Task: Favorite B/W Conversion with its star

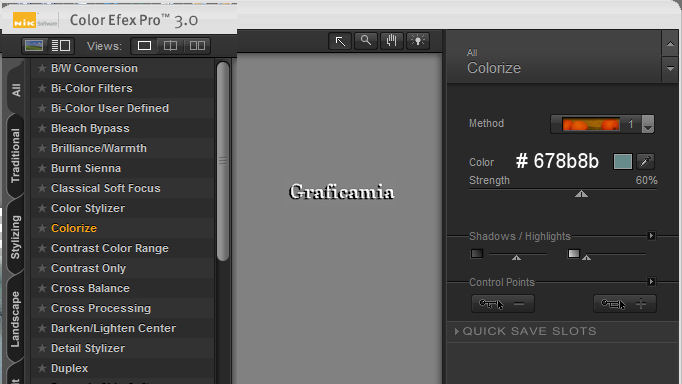Action: click(x=42, y=68)
